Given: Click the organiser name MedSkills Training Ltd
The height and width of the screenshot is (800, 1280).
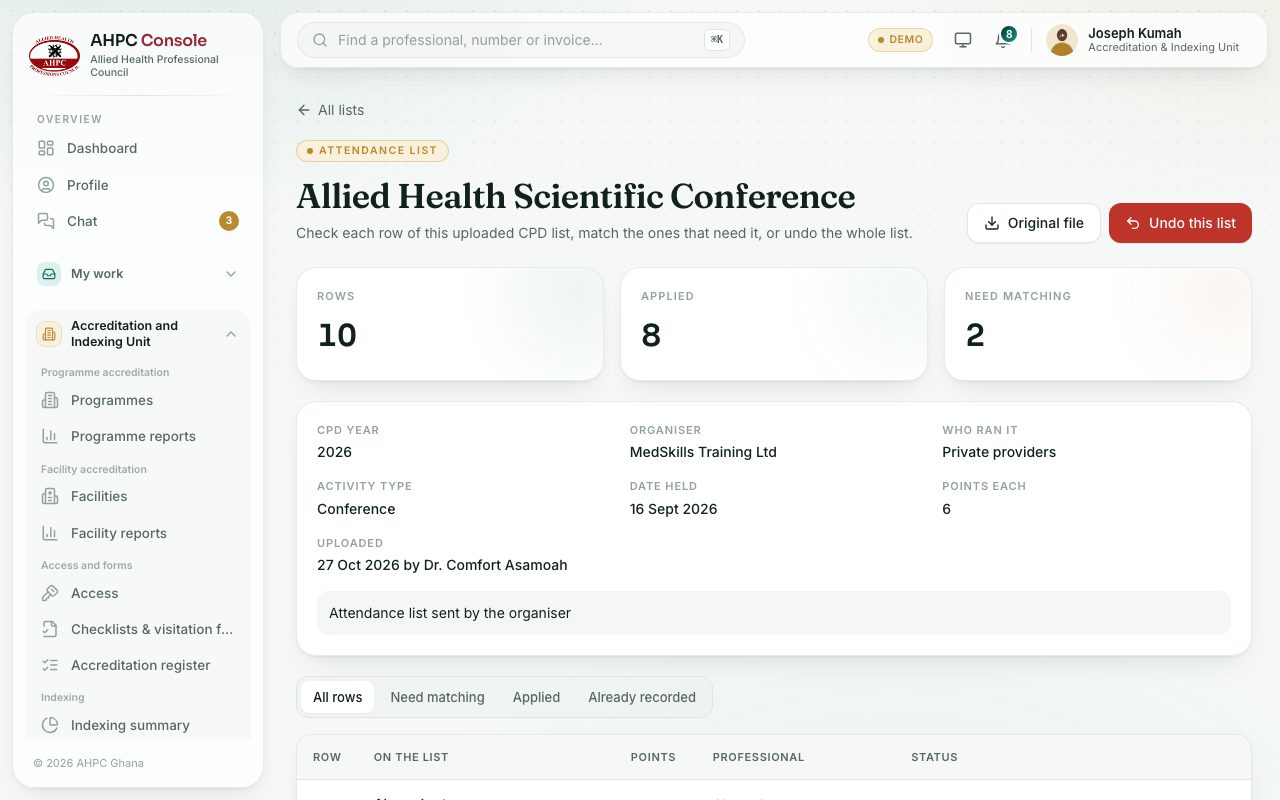Looking at the screenshot, I should (703, 452).
